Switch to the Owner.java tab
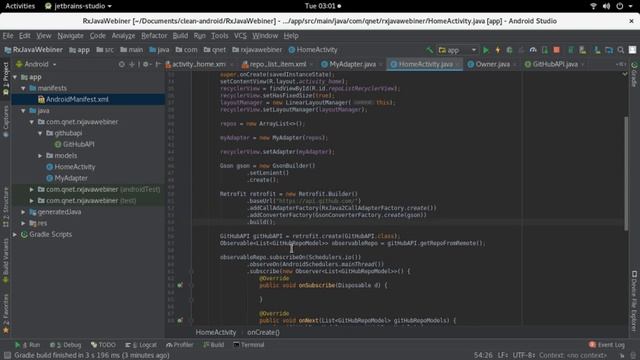The image size is (640, 360). tap(492, 64)
